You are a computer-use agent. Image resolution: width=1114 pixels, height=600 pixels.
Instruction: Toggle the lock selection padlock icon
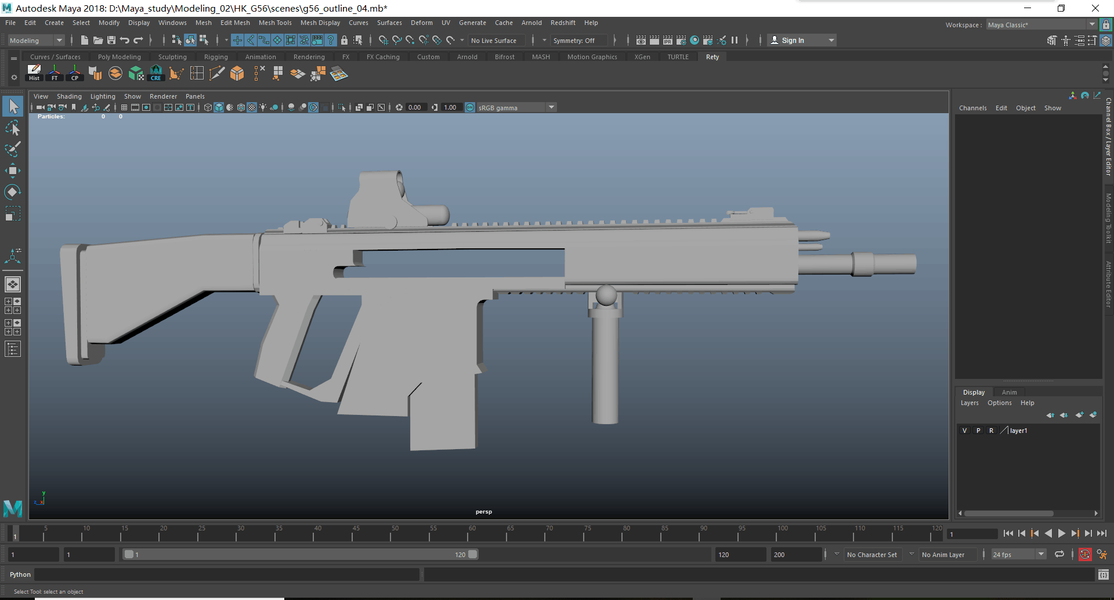click(345, 40)
